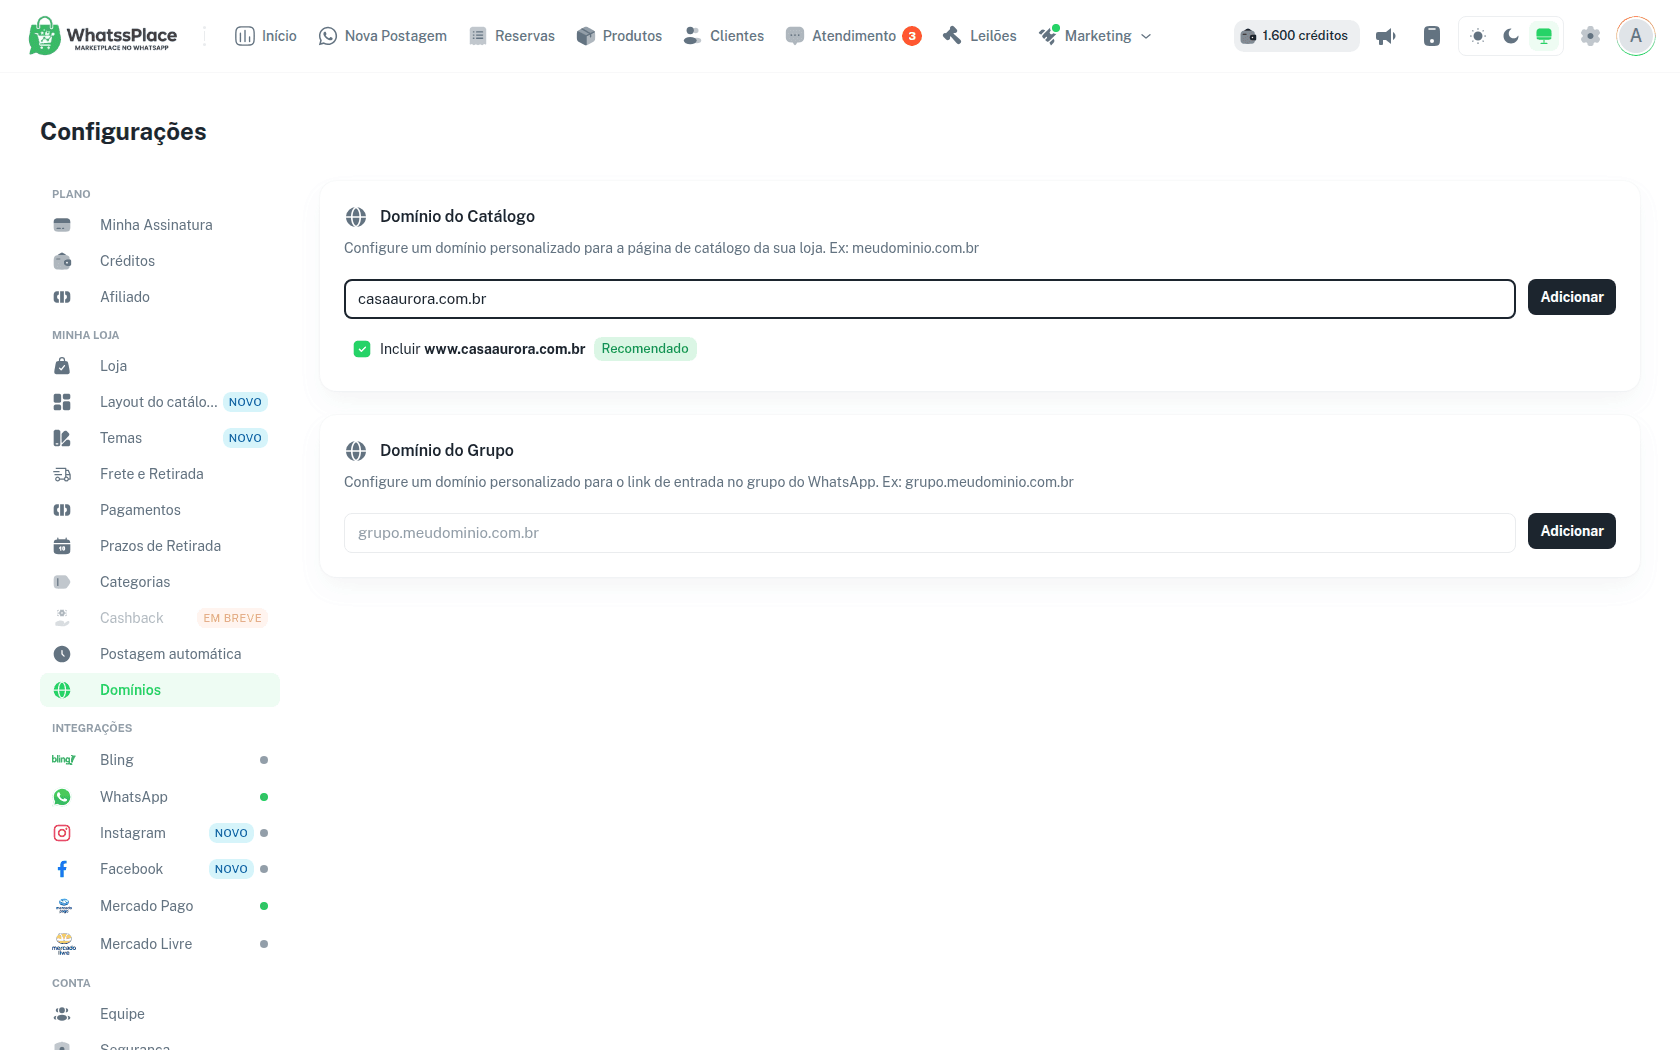Open Reservas from top navigation
Screen dimensions: 1680x1050
point(512,36)
